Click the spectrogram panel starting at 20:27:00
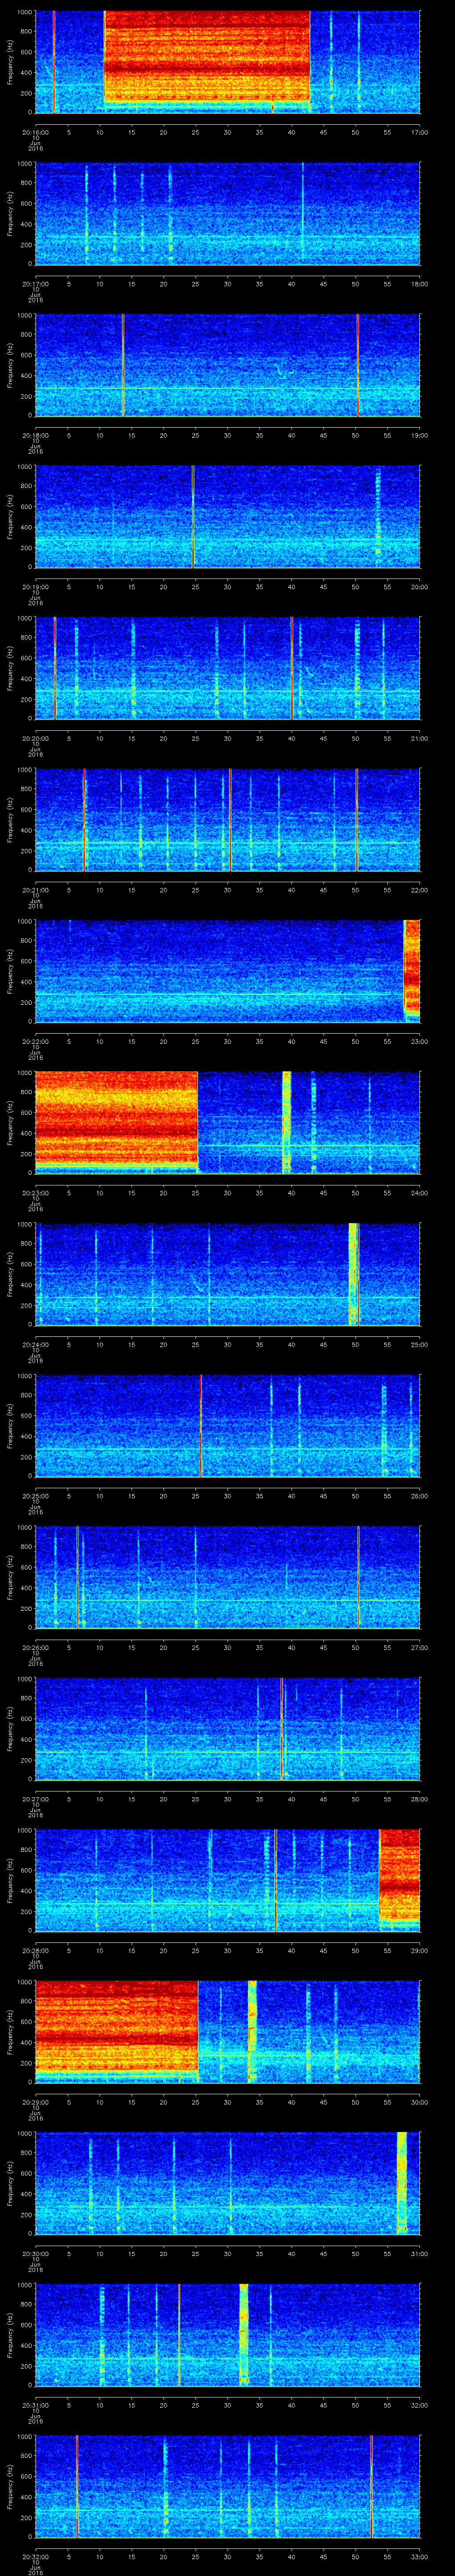455x2576 pixels. 228,1729
